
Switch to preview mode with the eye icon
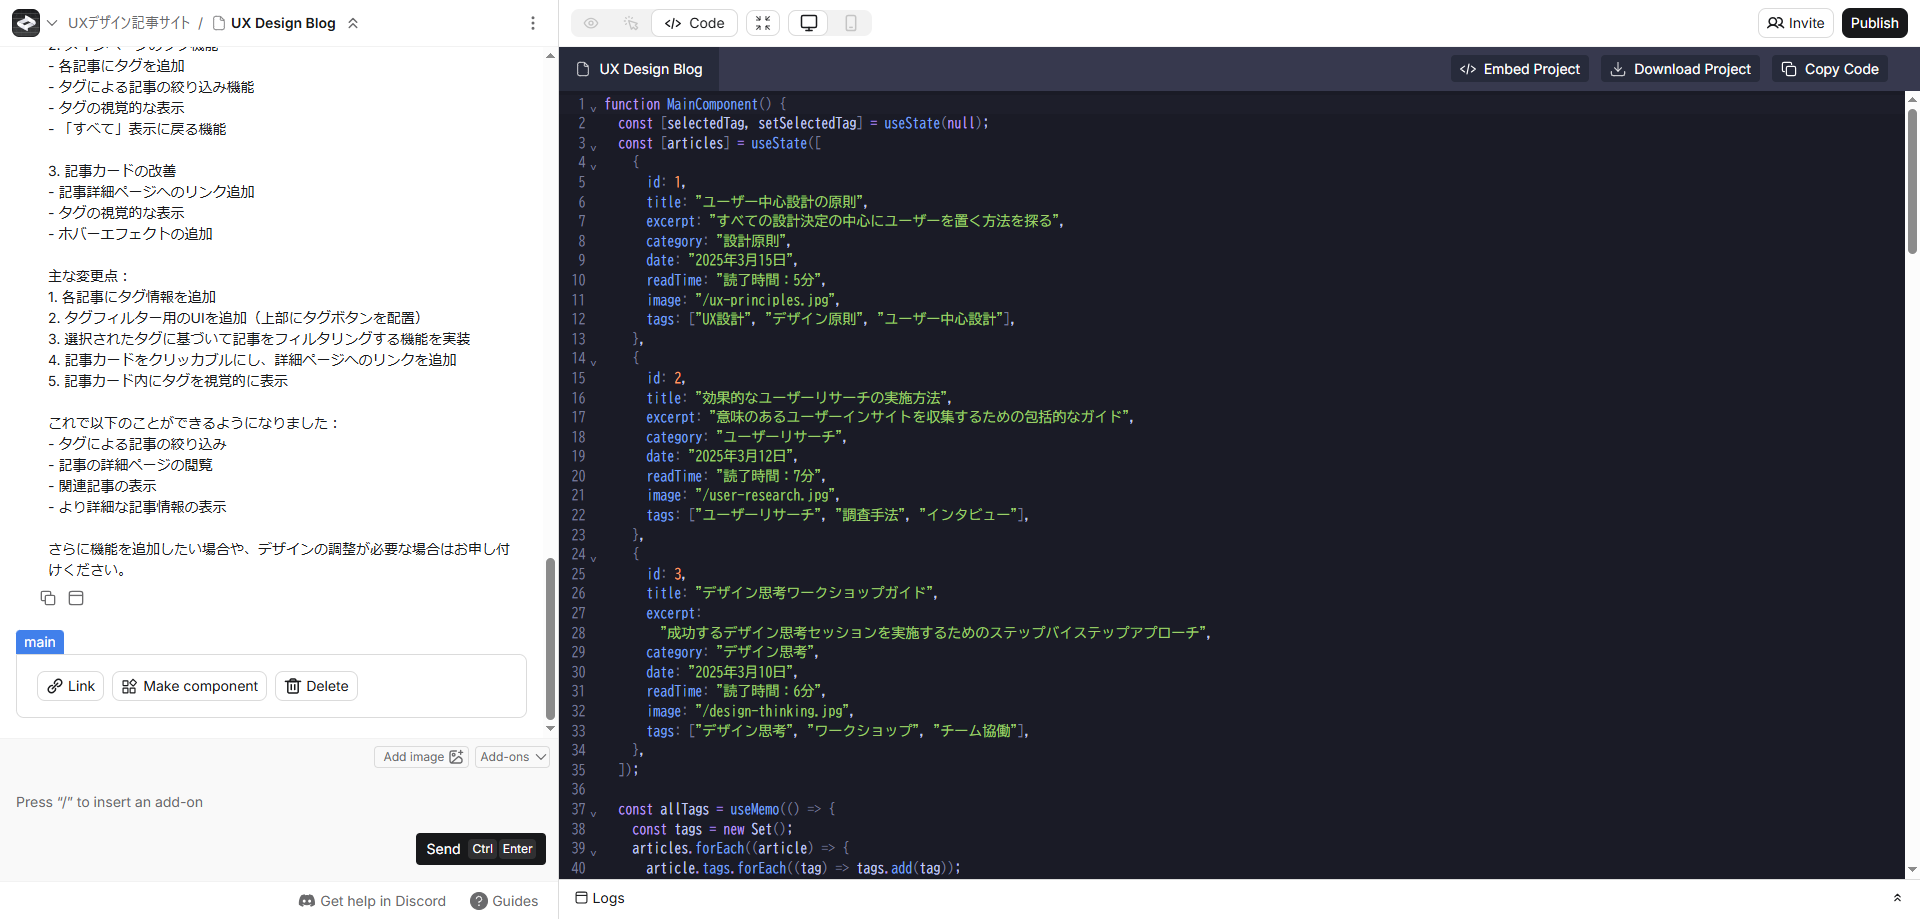591,23
